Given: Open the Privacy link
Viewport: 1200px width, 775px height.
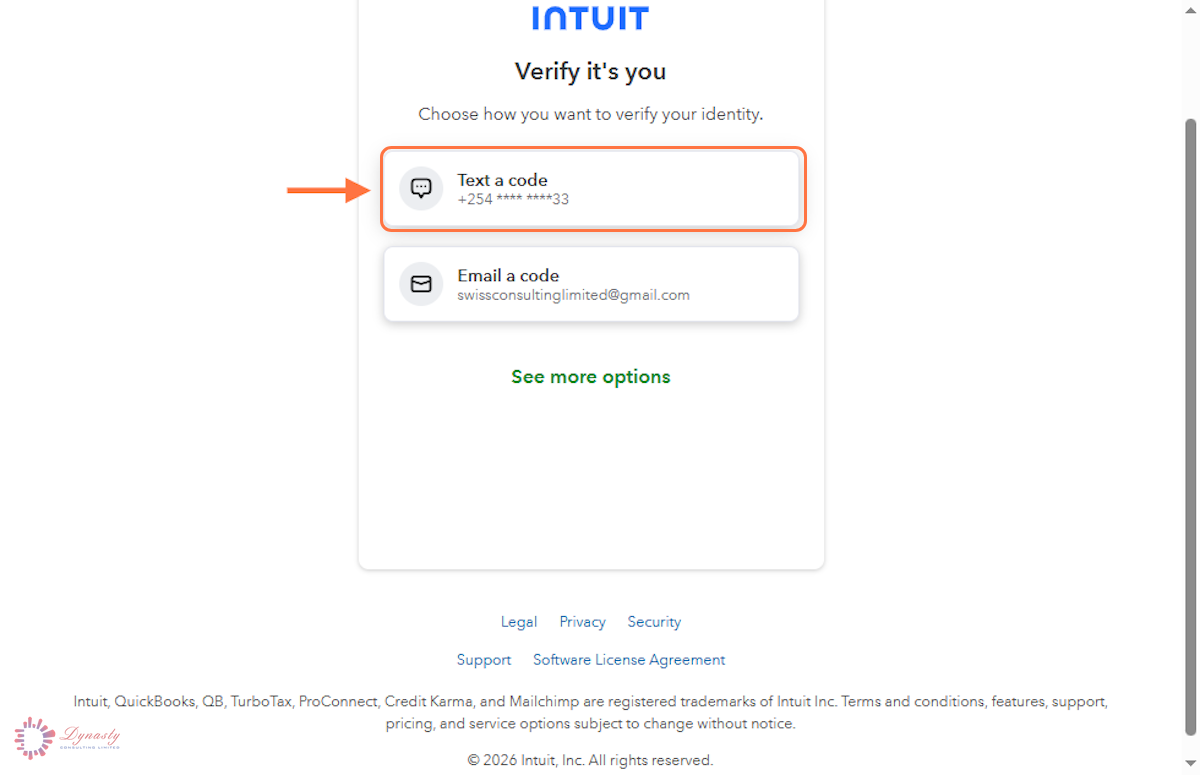Looking at the screenshot, I should pyautogui.click(x=583, y=622).
